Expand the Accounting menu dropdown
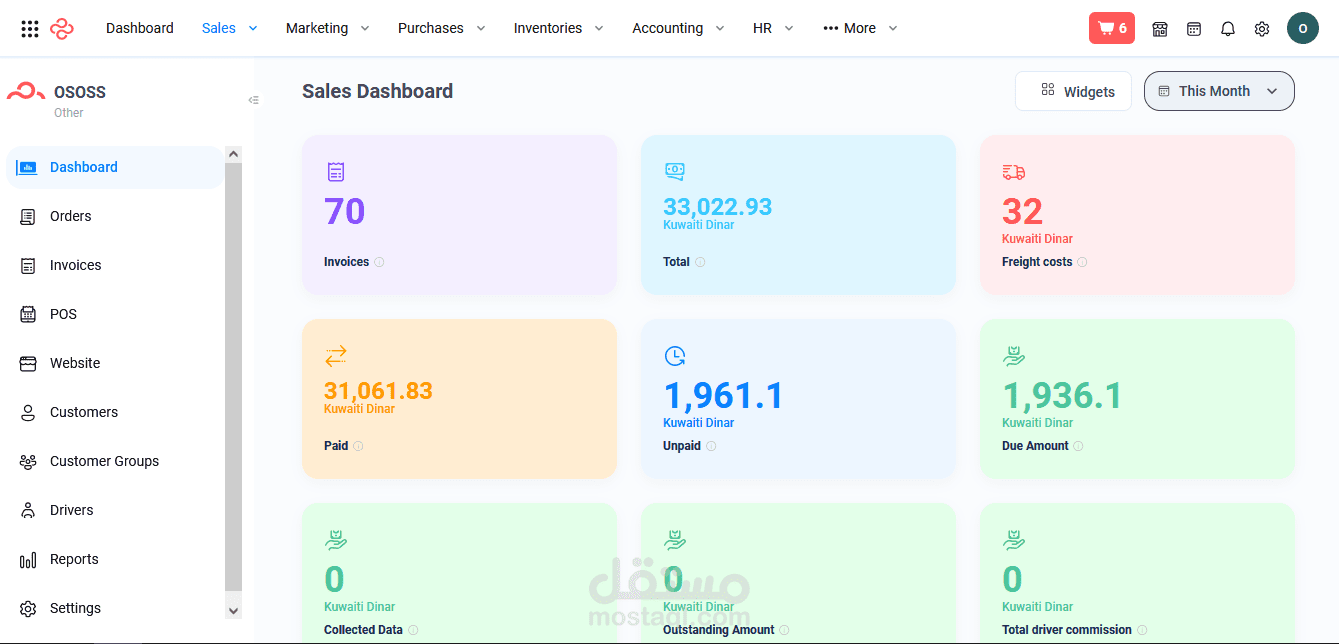Viewport: 1339px width, 644px height. 678,28
